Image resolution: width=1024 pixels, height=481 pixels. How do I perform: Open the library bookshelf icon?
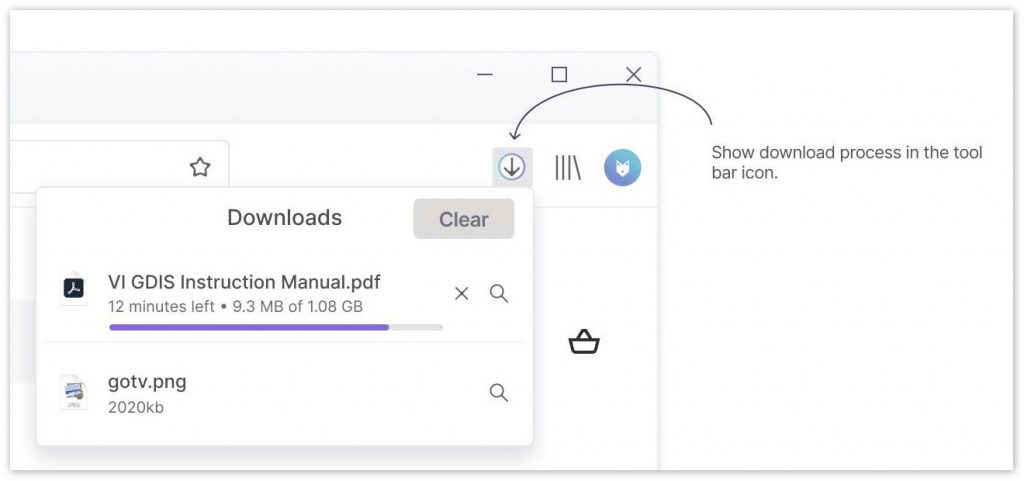click(568, 168)
